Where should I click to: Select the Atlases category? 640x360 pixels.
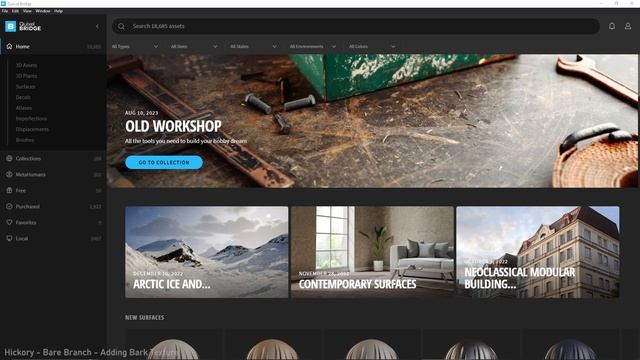tap(24, 108)
